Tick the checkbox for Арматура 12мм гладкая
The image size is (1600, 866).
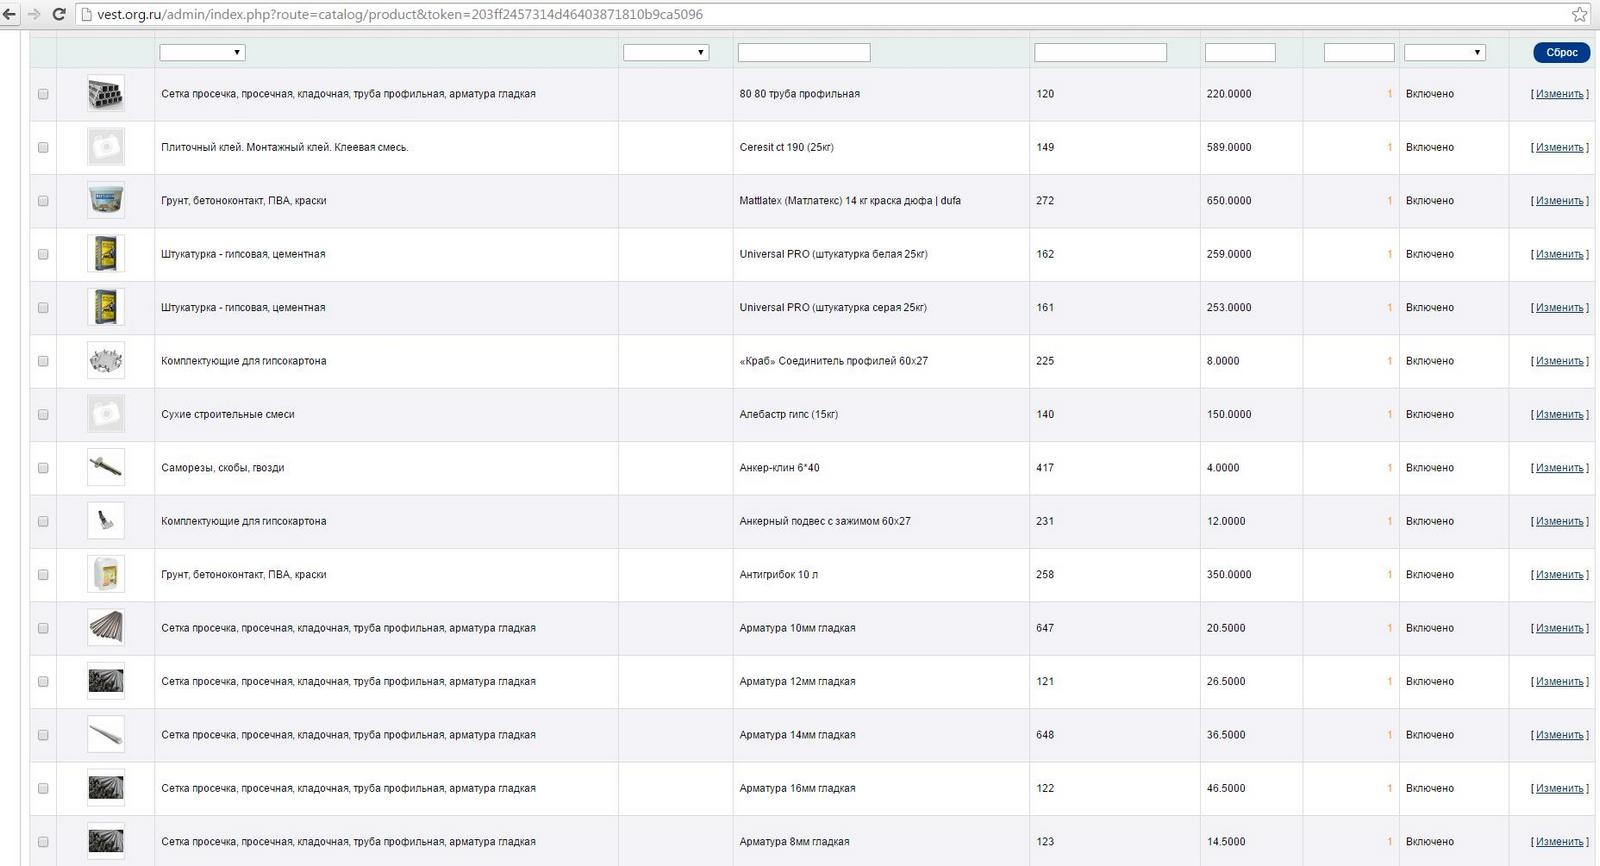point(43,682)
